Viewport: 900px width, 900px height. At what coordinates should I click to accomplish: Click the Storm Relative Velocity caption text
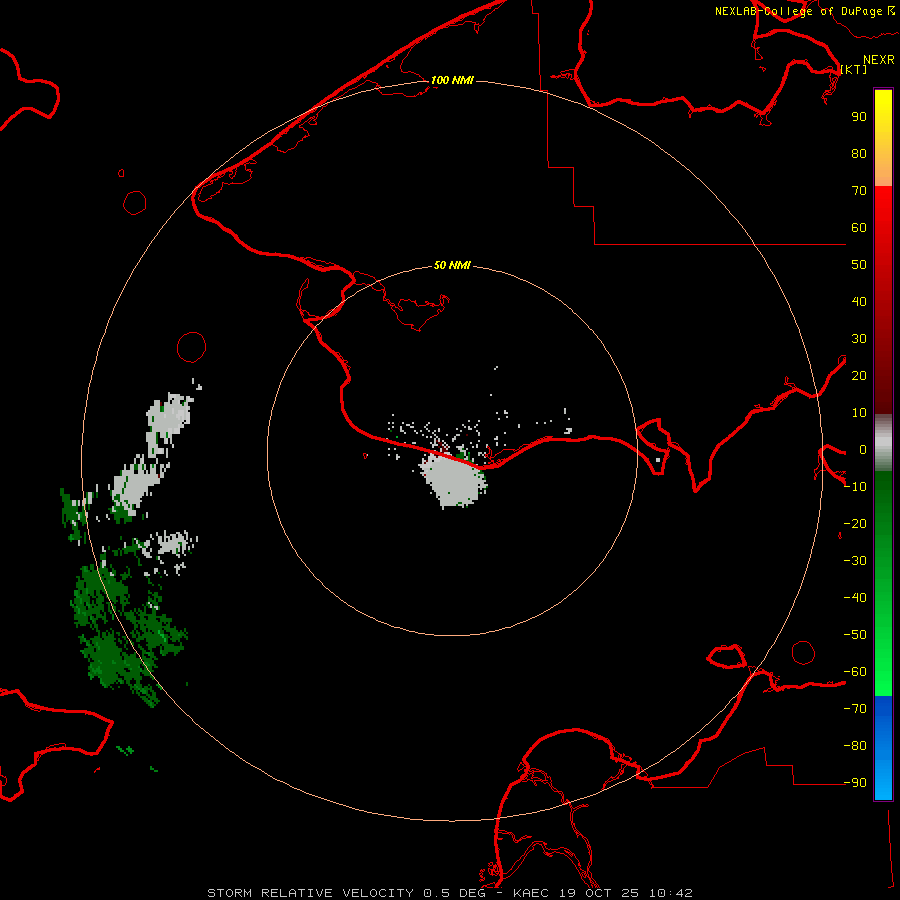point(449,893)
